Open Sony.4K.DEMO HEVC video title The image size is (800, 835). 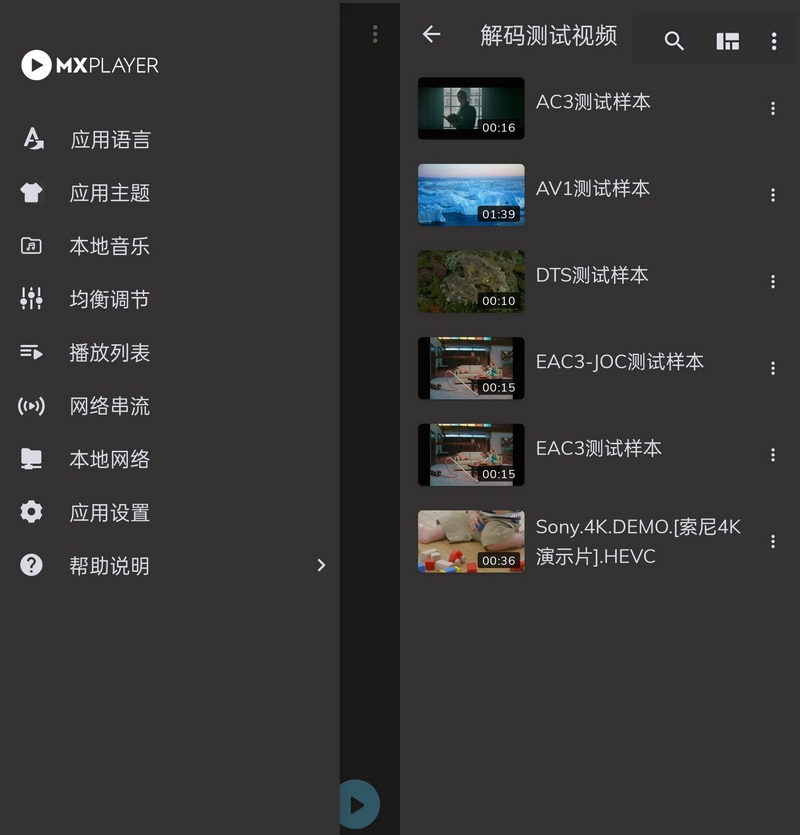638,541
